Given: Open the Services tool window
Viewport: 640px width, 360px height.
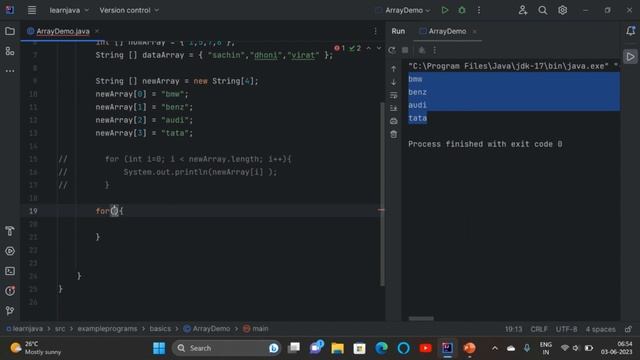Looking at the screenshot, I should tap(10, 251).
